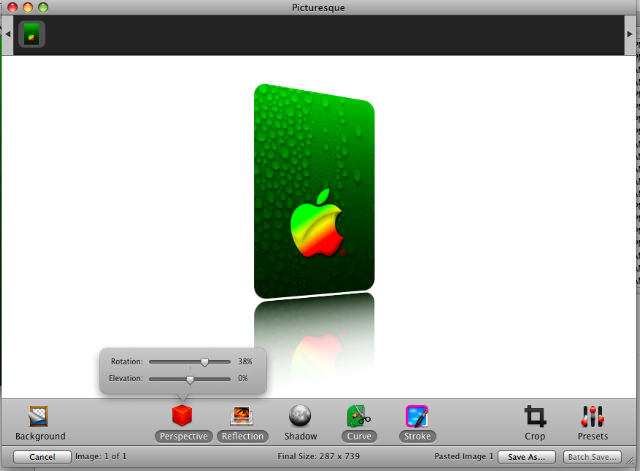Viewport: 640px width, 471px height.
Task: Click the Stroke pen icon
Action: click(x=417, y=416)
